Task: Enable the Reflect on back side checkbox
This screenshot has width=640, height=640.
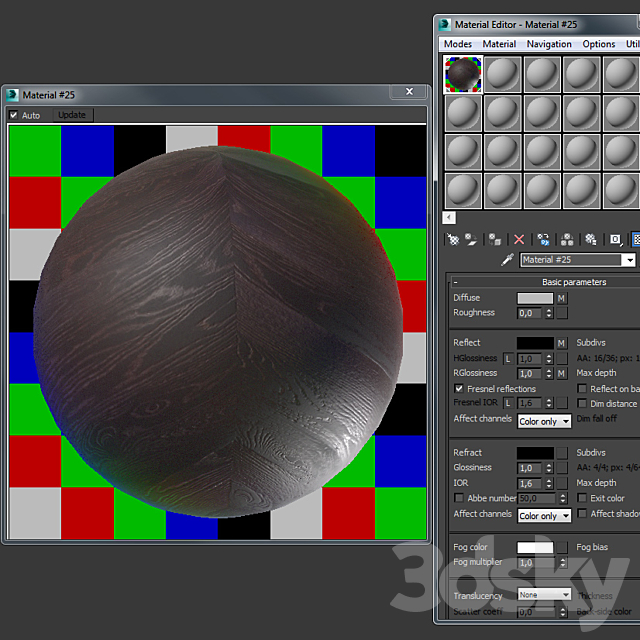Action: [582, 388]
